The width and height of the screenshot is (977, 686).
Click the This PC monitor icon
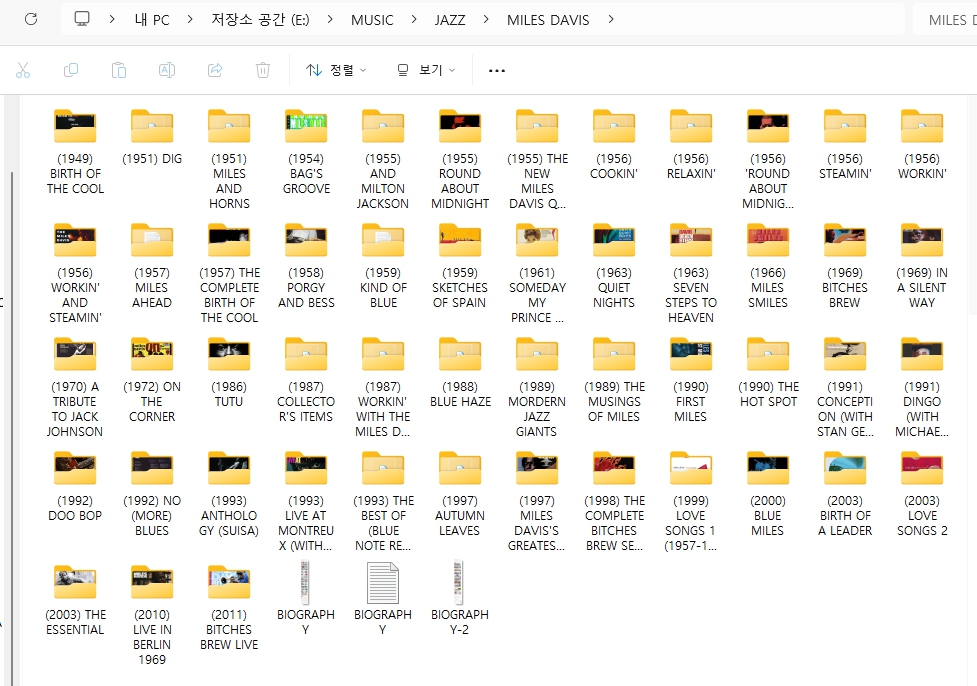click(x=82, y=19)
